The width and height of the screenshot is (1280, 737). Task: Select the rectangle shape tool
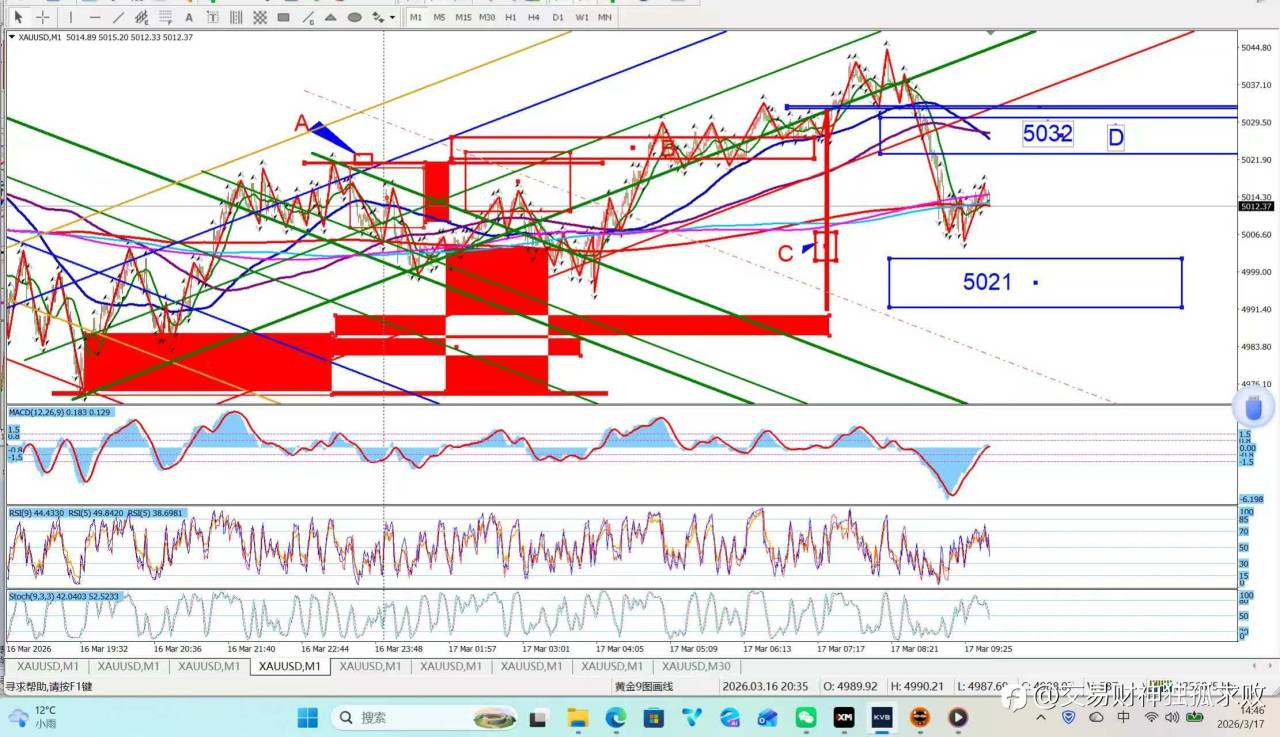point(284,17)
